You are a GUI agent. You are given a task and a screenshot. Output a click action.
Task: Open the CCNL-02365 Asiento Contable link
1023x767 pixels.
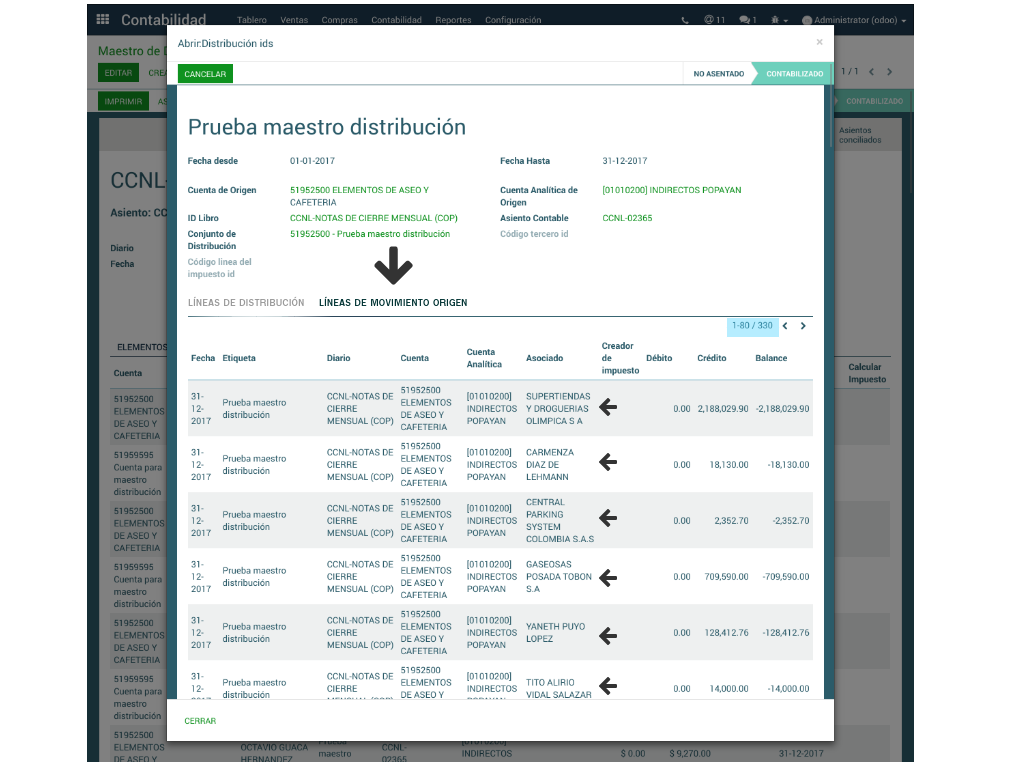coord(627,218)
